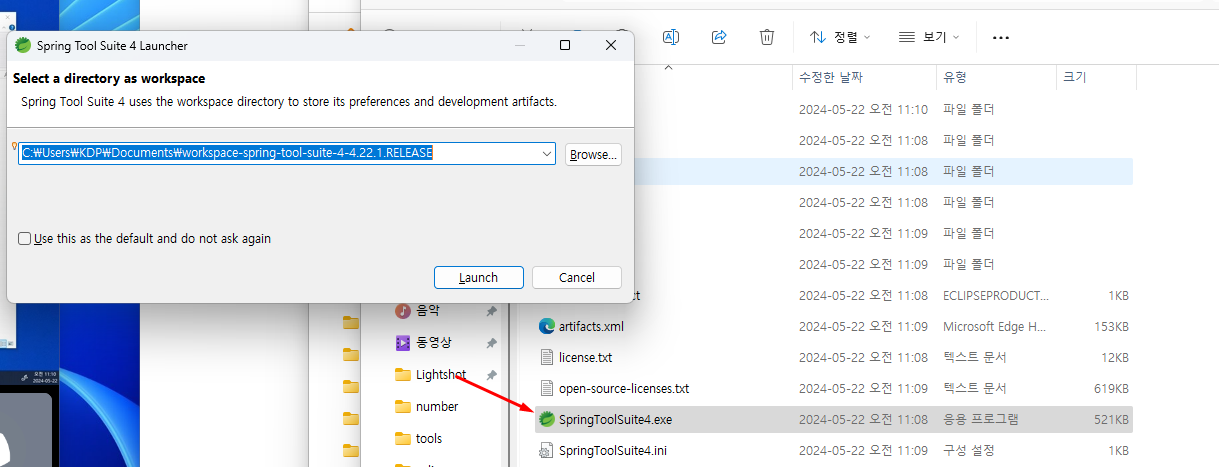
Task: Click '텍스트 문서' type in license.txt row
Action: pyautogui.click(x=974, y=357)
